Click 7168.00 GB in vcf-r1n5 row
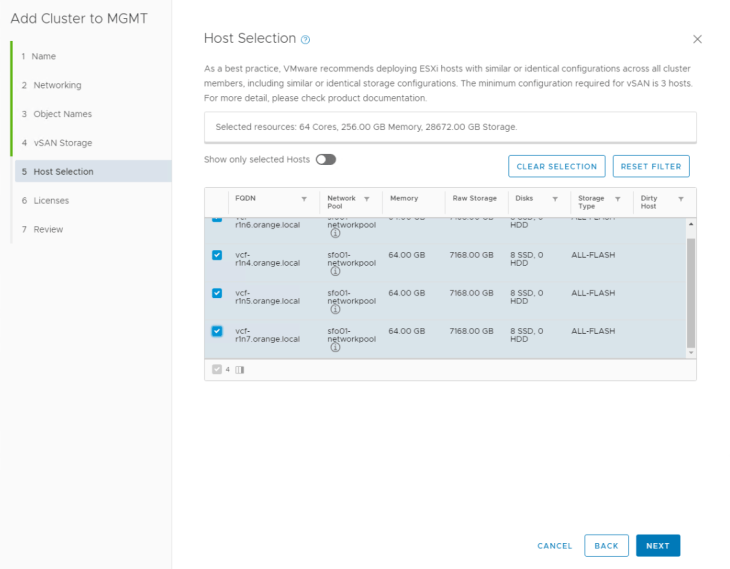Viewport: 730px width, 569px height. click(471, 293)
